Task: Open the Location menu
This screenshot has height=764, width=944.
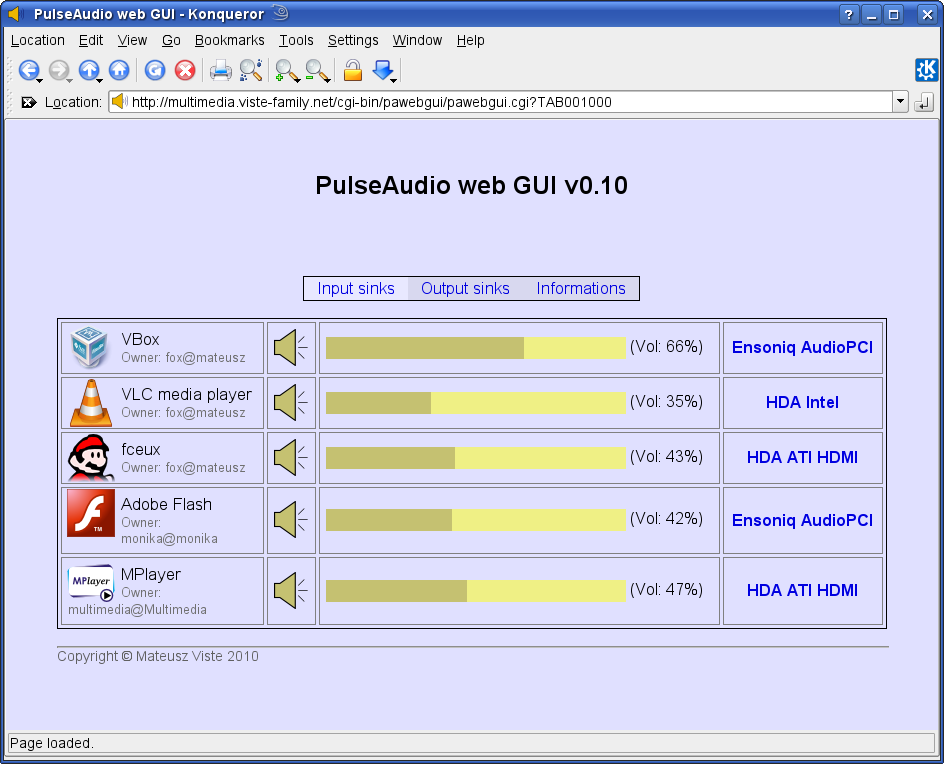Action: [x=38, y=40]
